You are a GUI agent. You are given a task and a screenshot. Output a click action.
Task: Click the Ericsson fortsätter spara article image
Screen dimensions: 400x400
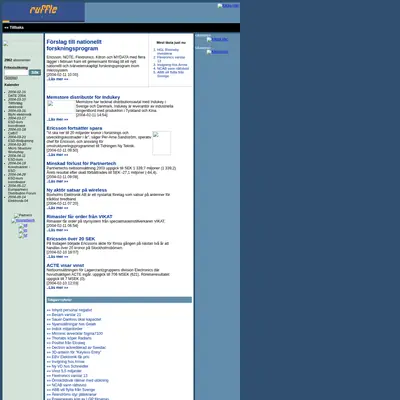click(162, 143)
